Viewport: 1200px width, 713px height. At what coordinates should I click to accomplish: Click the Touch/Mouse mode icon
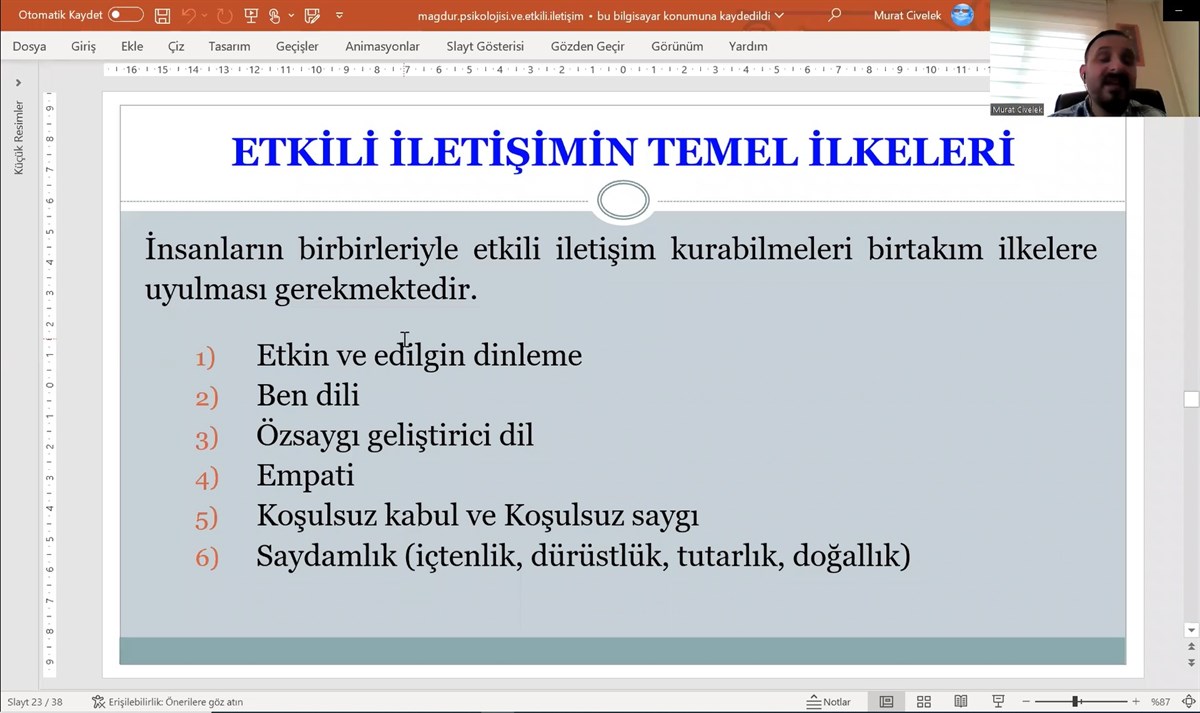click(x=275, y=16)
